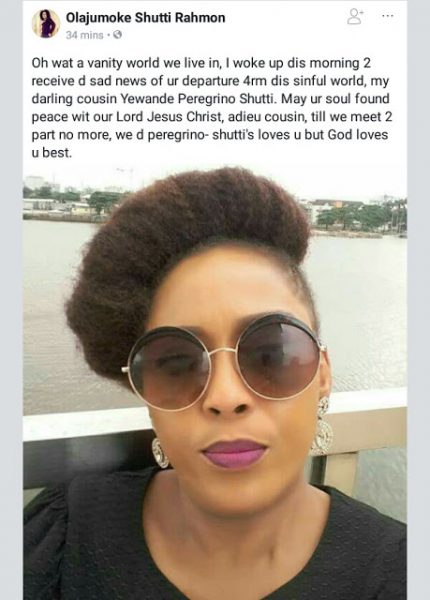Click the 'God loves' text in post
This screenshot has height=600, width=430.
point(358,135)
